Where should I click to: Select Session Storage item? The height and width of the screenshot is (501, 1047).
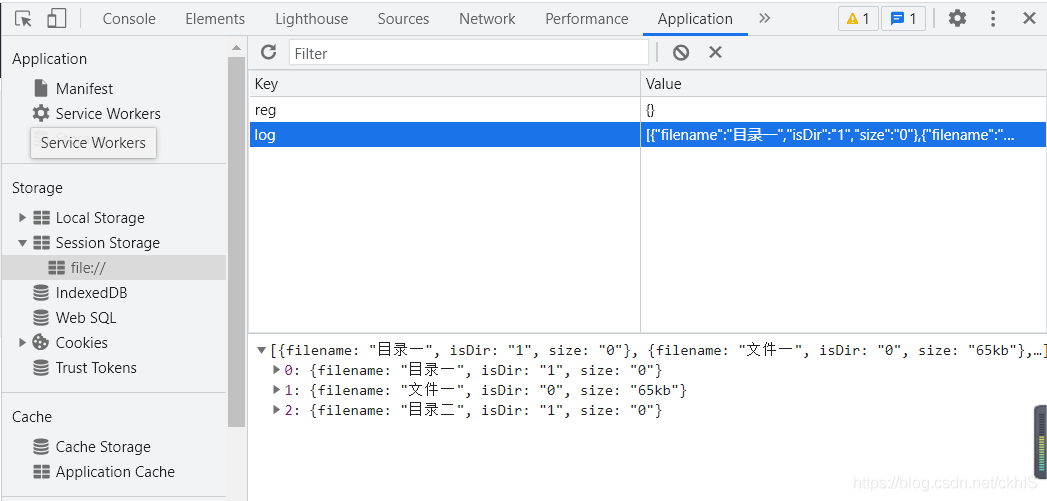108,242
